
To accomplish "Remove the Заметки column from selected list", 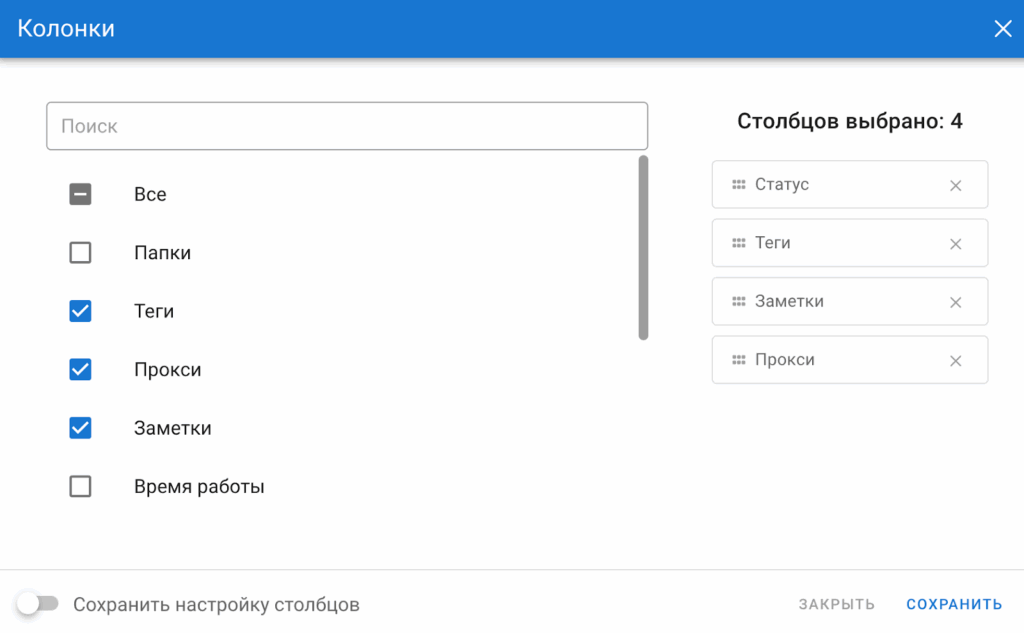I will 955,302.
